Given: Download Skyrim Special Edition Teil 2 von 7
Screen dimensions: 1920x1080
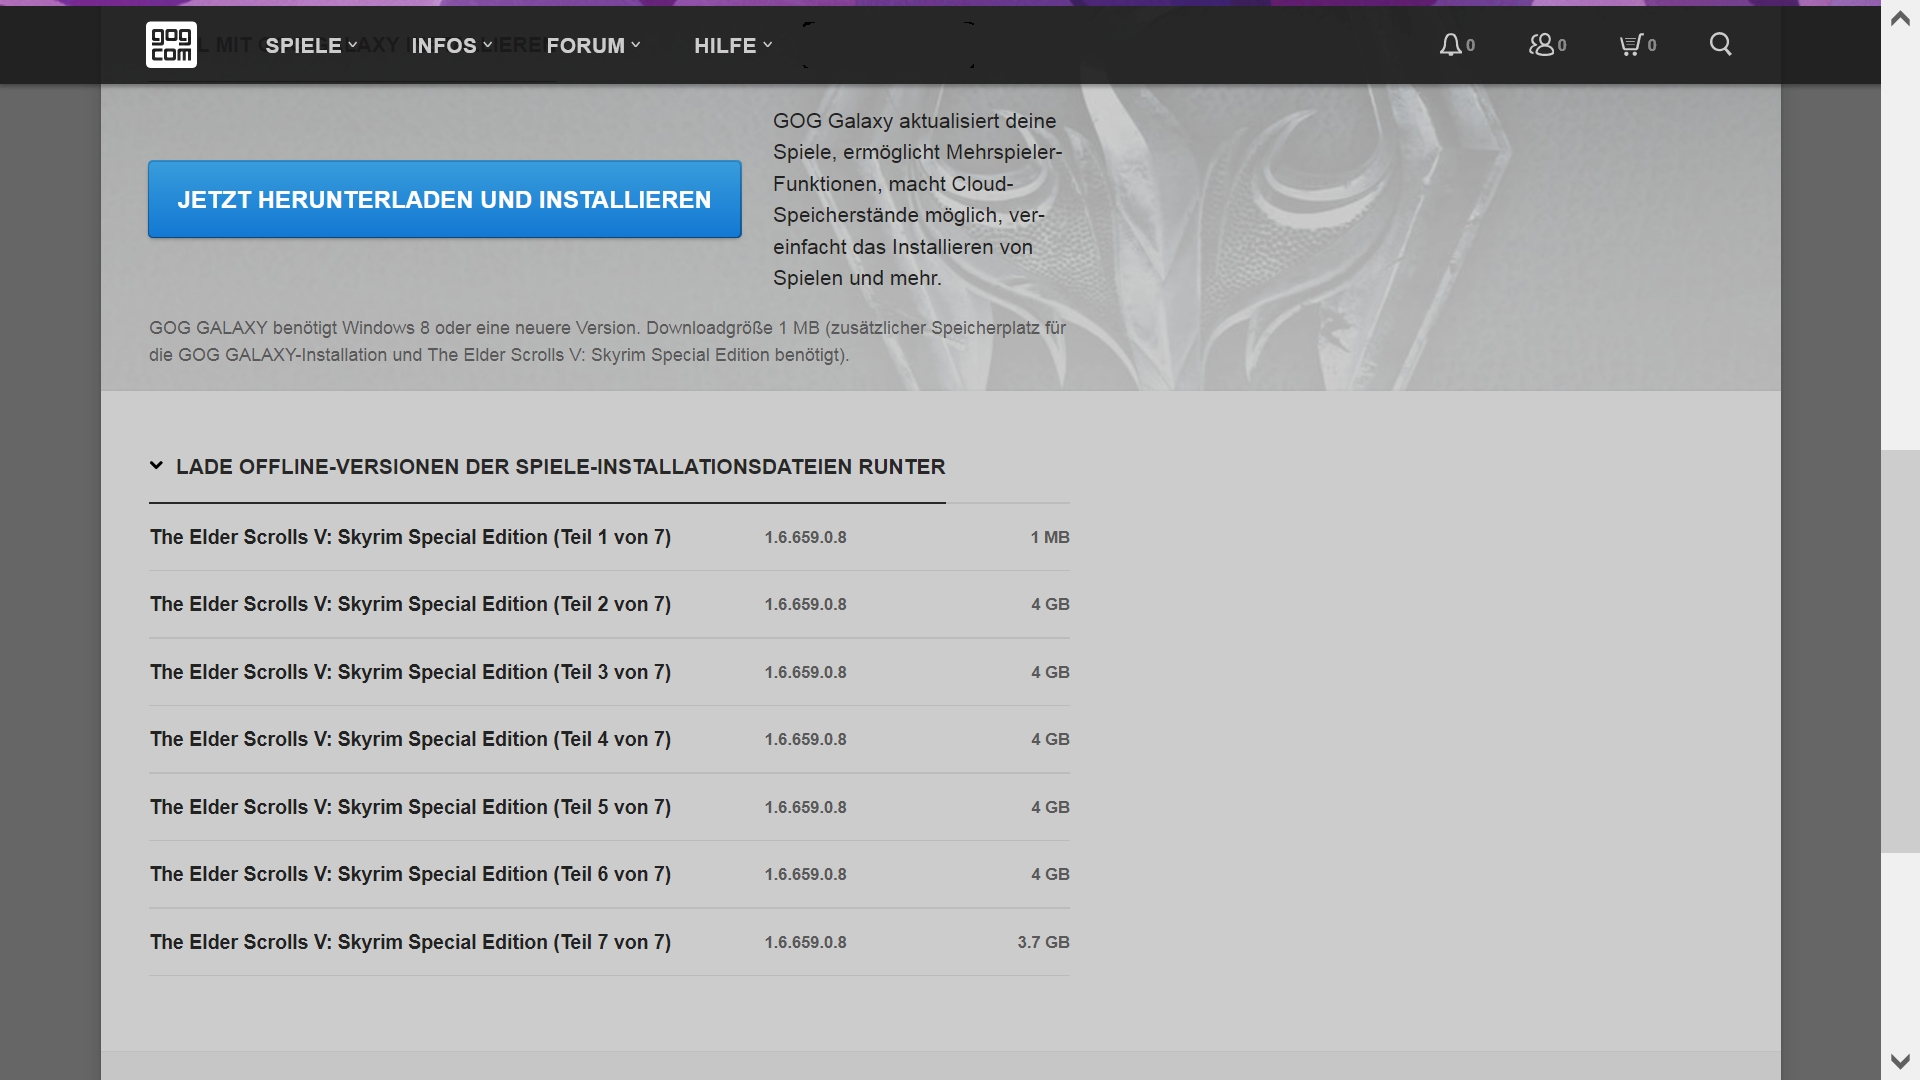Looking at the screenshot, I should [x=410, y=604].
